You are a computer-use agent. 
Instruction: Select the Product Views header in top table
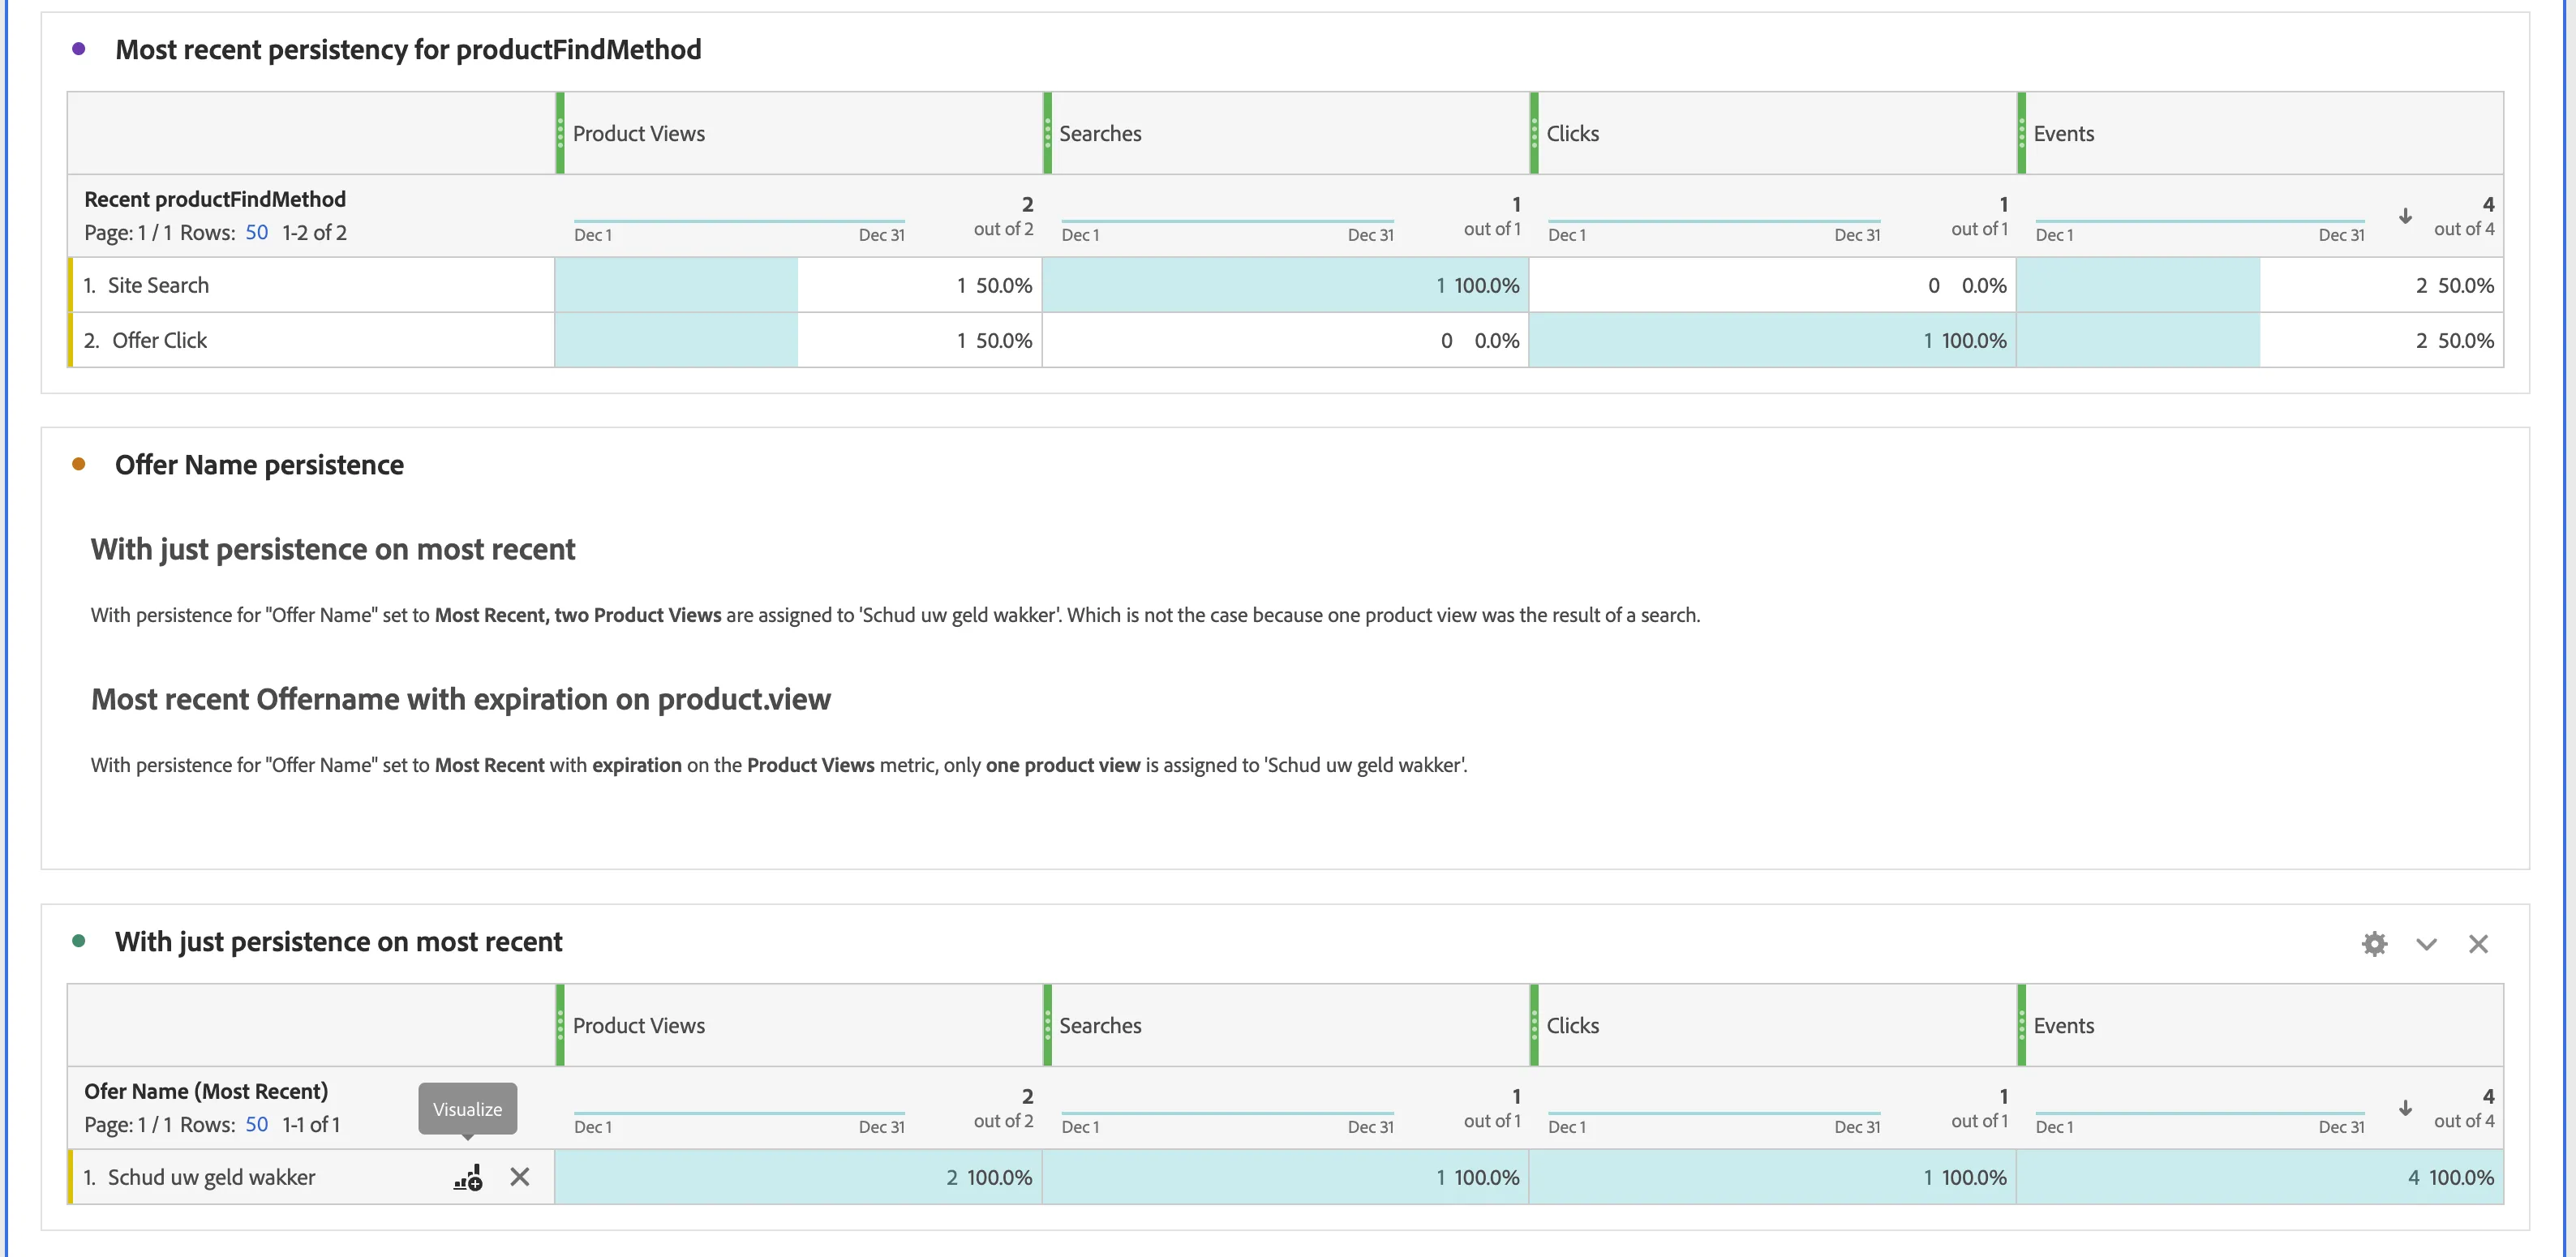pos(799,133)
